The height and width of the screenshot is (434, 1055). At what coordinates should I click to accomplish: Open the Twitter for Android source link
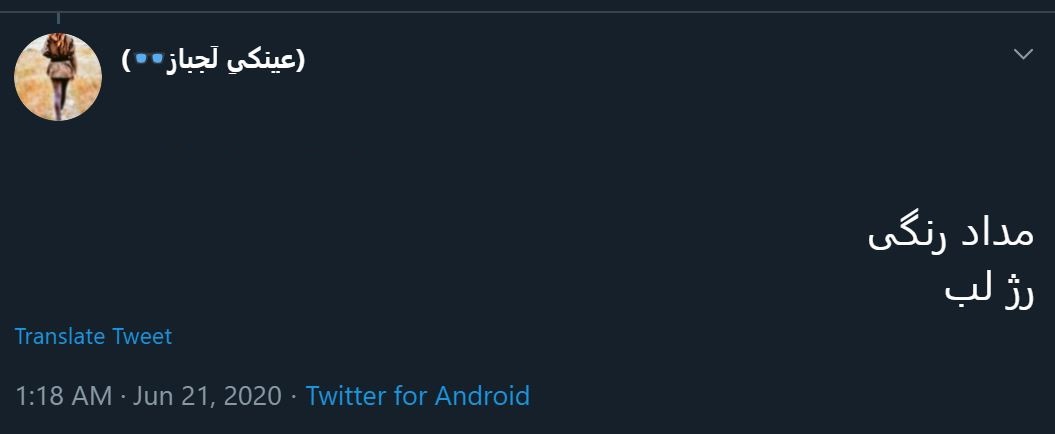tap(417, 396)
